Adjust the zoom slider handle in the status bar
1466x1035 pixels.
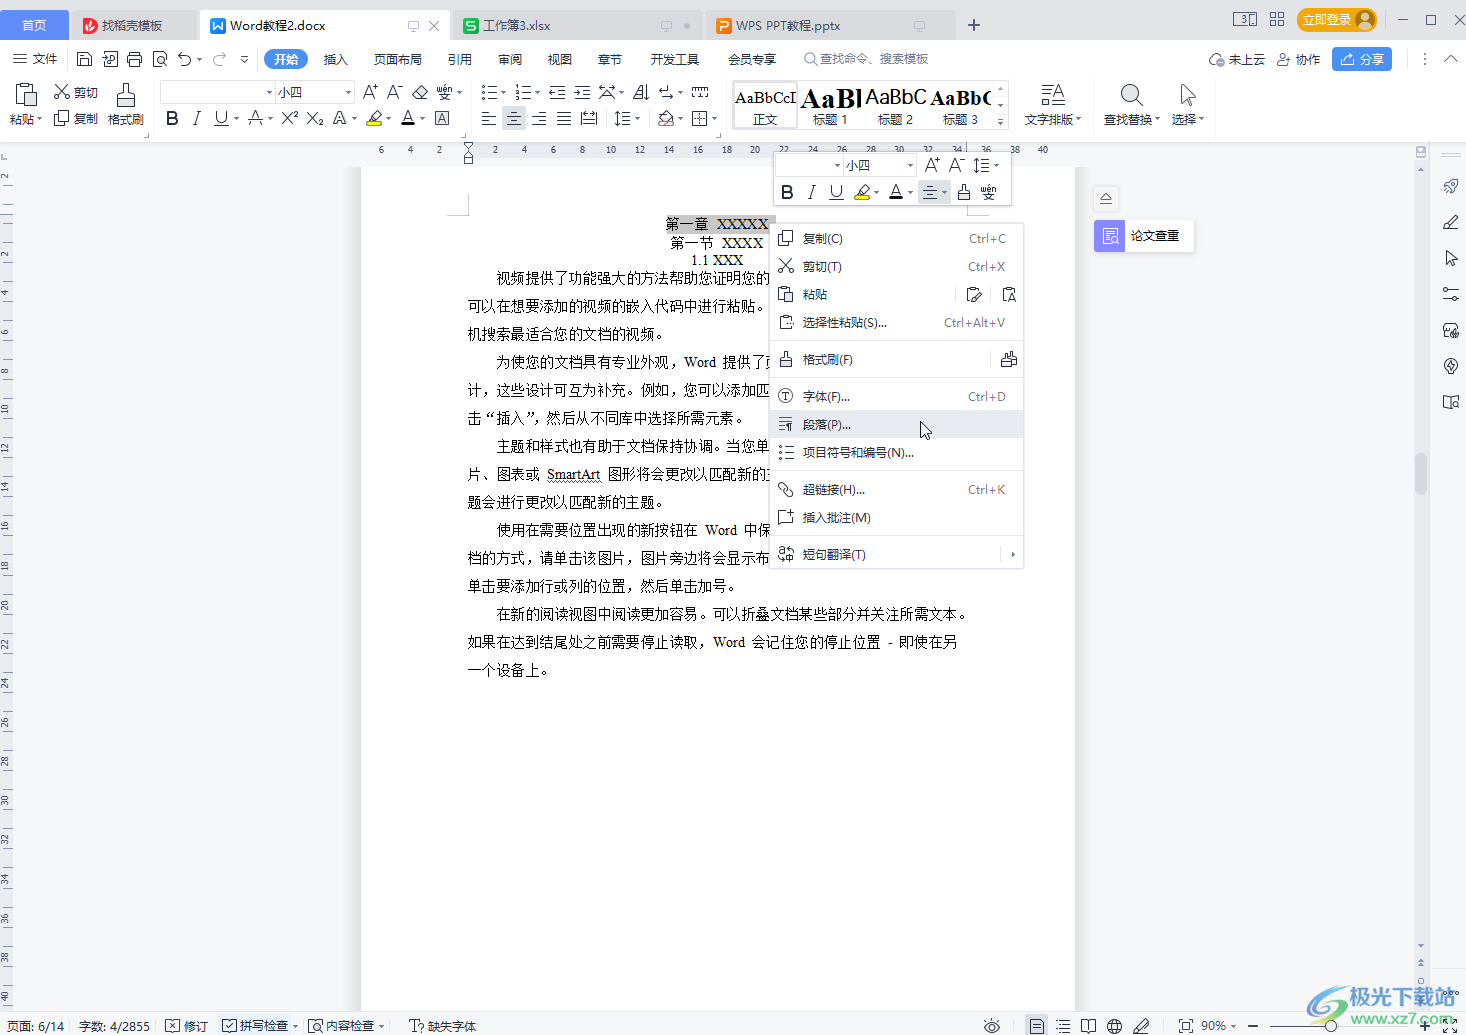[1331, 1026]
